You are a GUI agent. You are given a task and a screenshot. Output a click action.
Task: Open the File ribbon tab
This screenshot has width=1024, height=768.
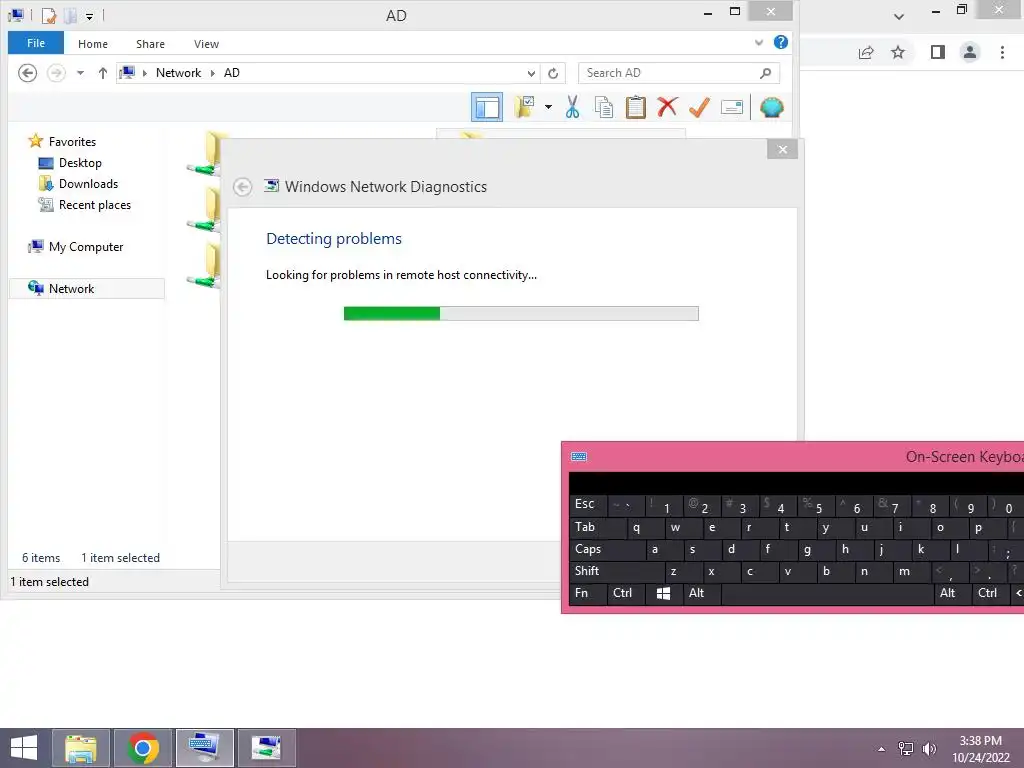point(36,43)
